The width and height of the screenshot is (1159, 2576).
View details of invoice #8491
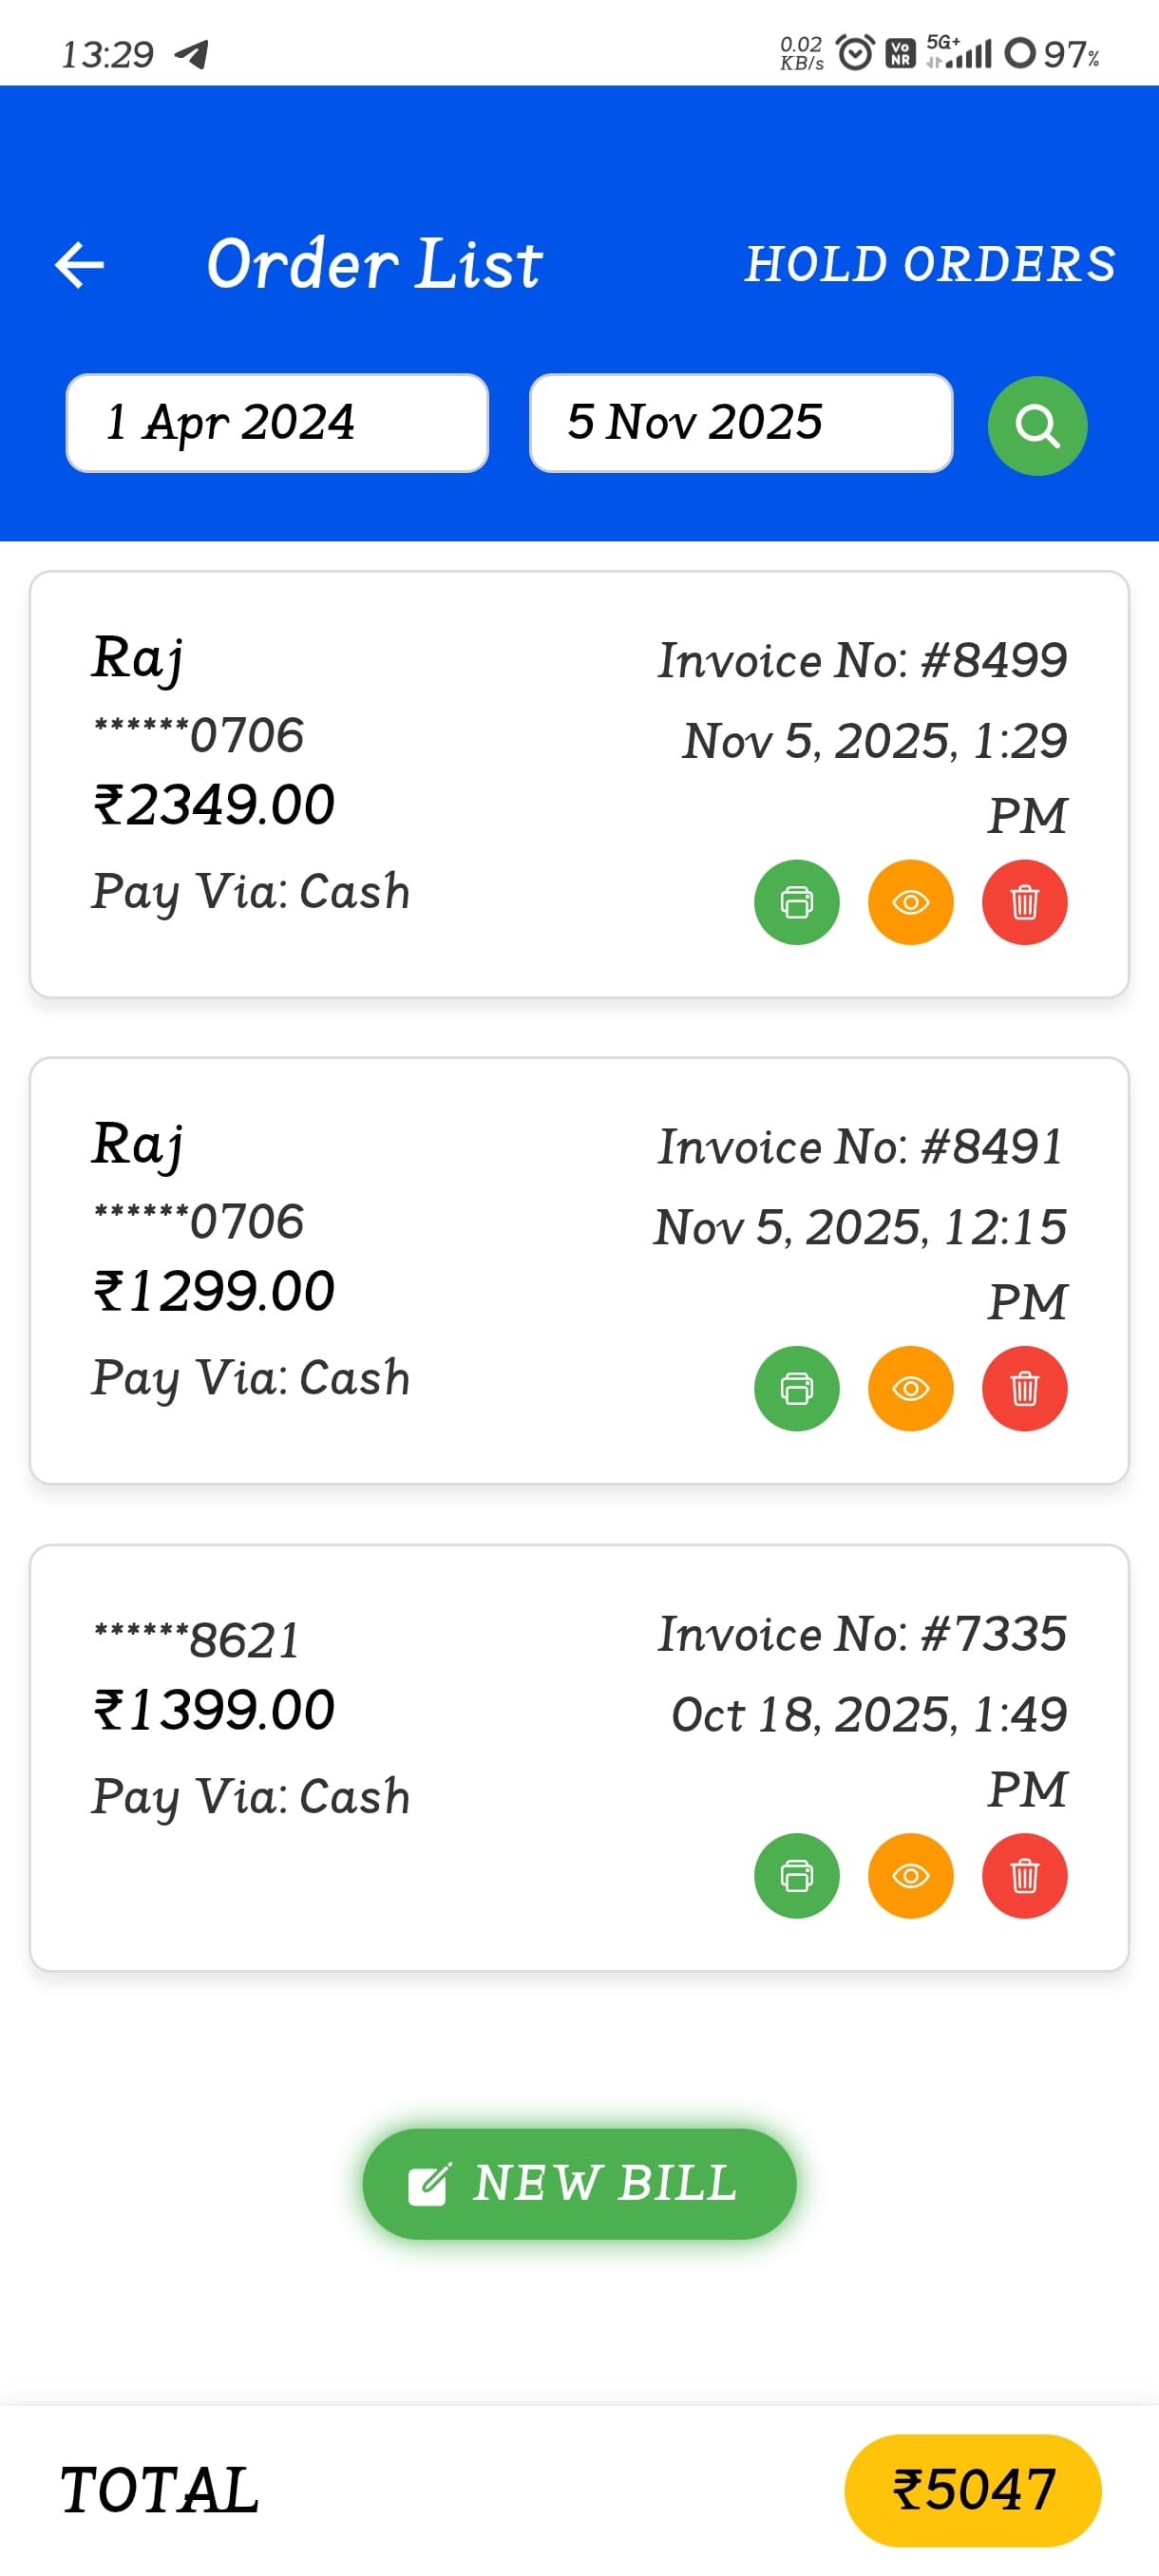910,1388
